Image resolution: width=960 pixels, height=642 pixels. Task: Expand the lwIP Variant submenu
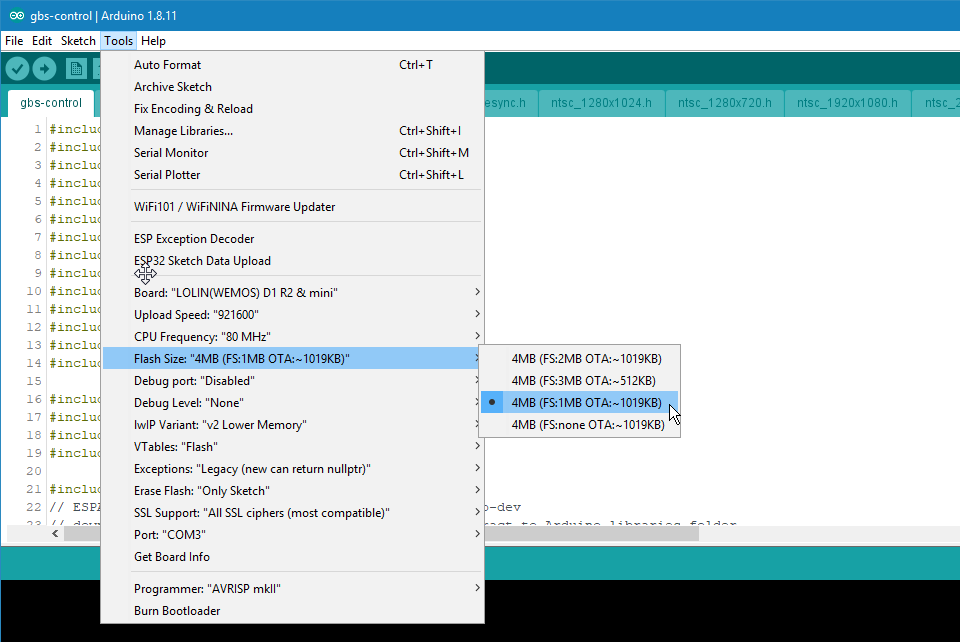tap(293, 425)
